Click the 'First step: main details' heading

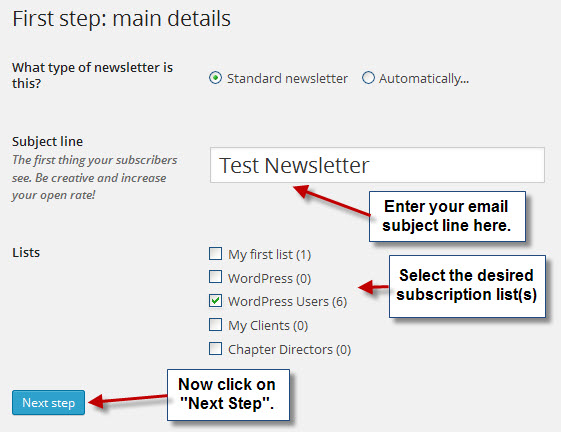point(122,19)
